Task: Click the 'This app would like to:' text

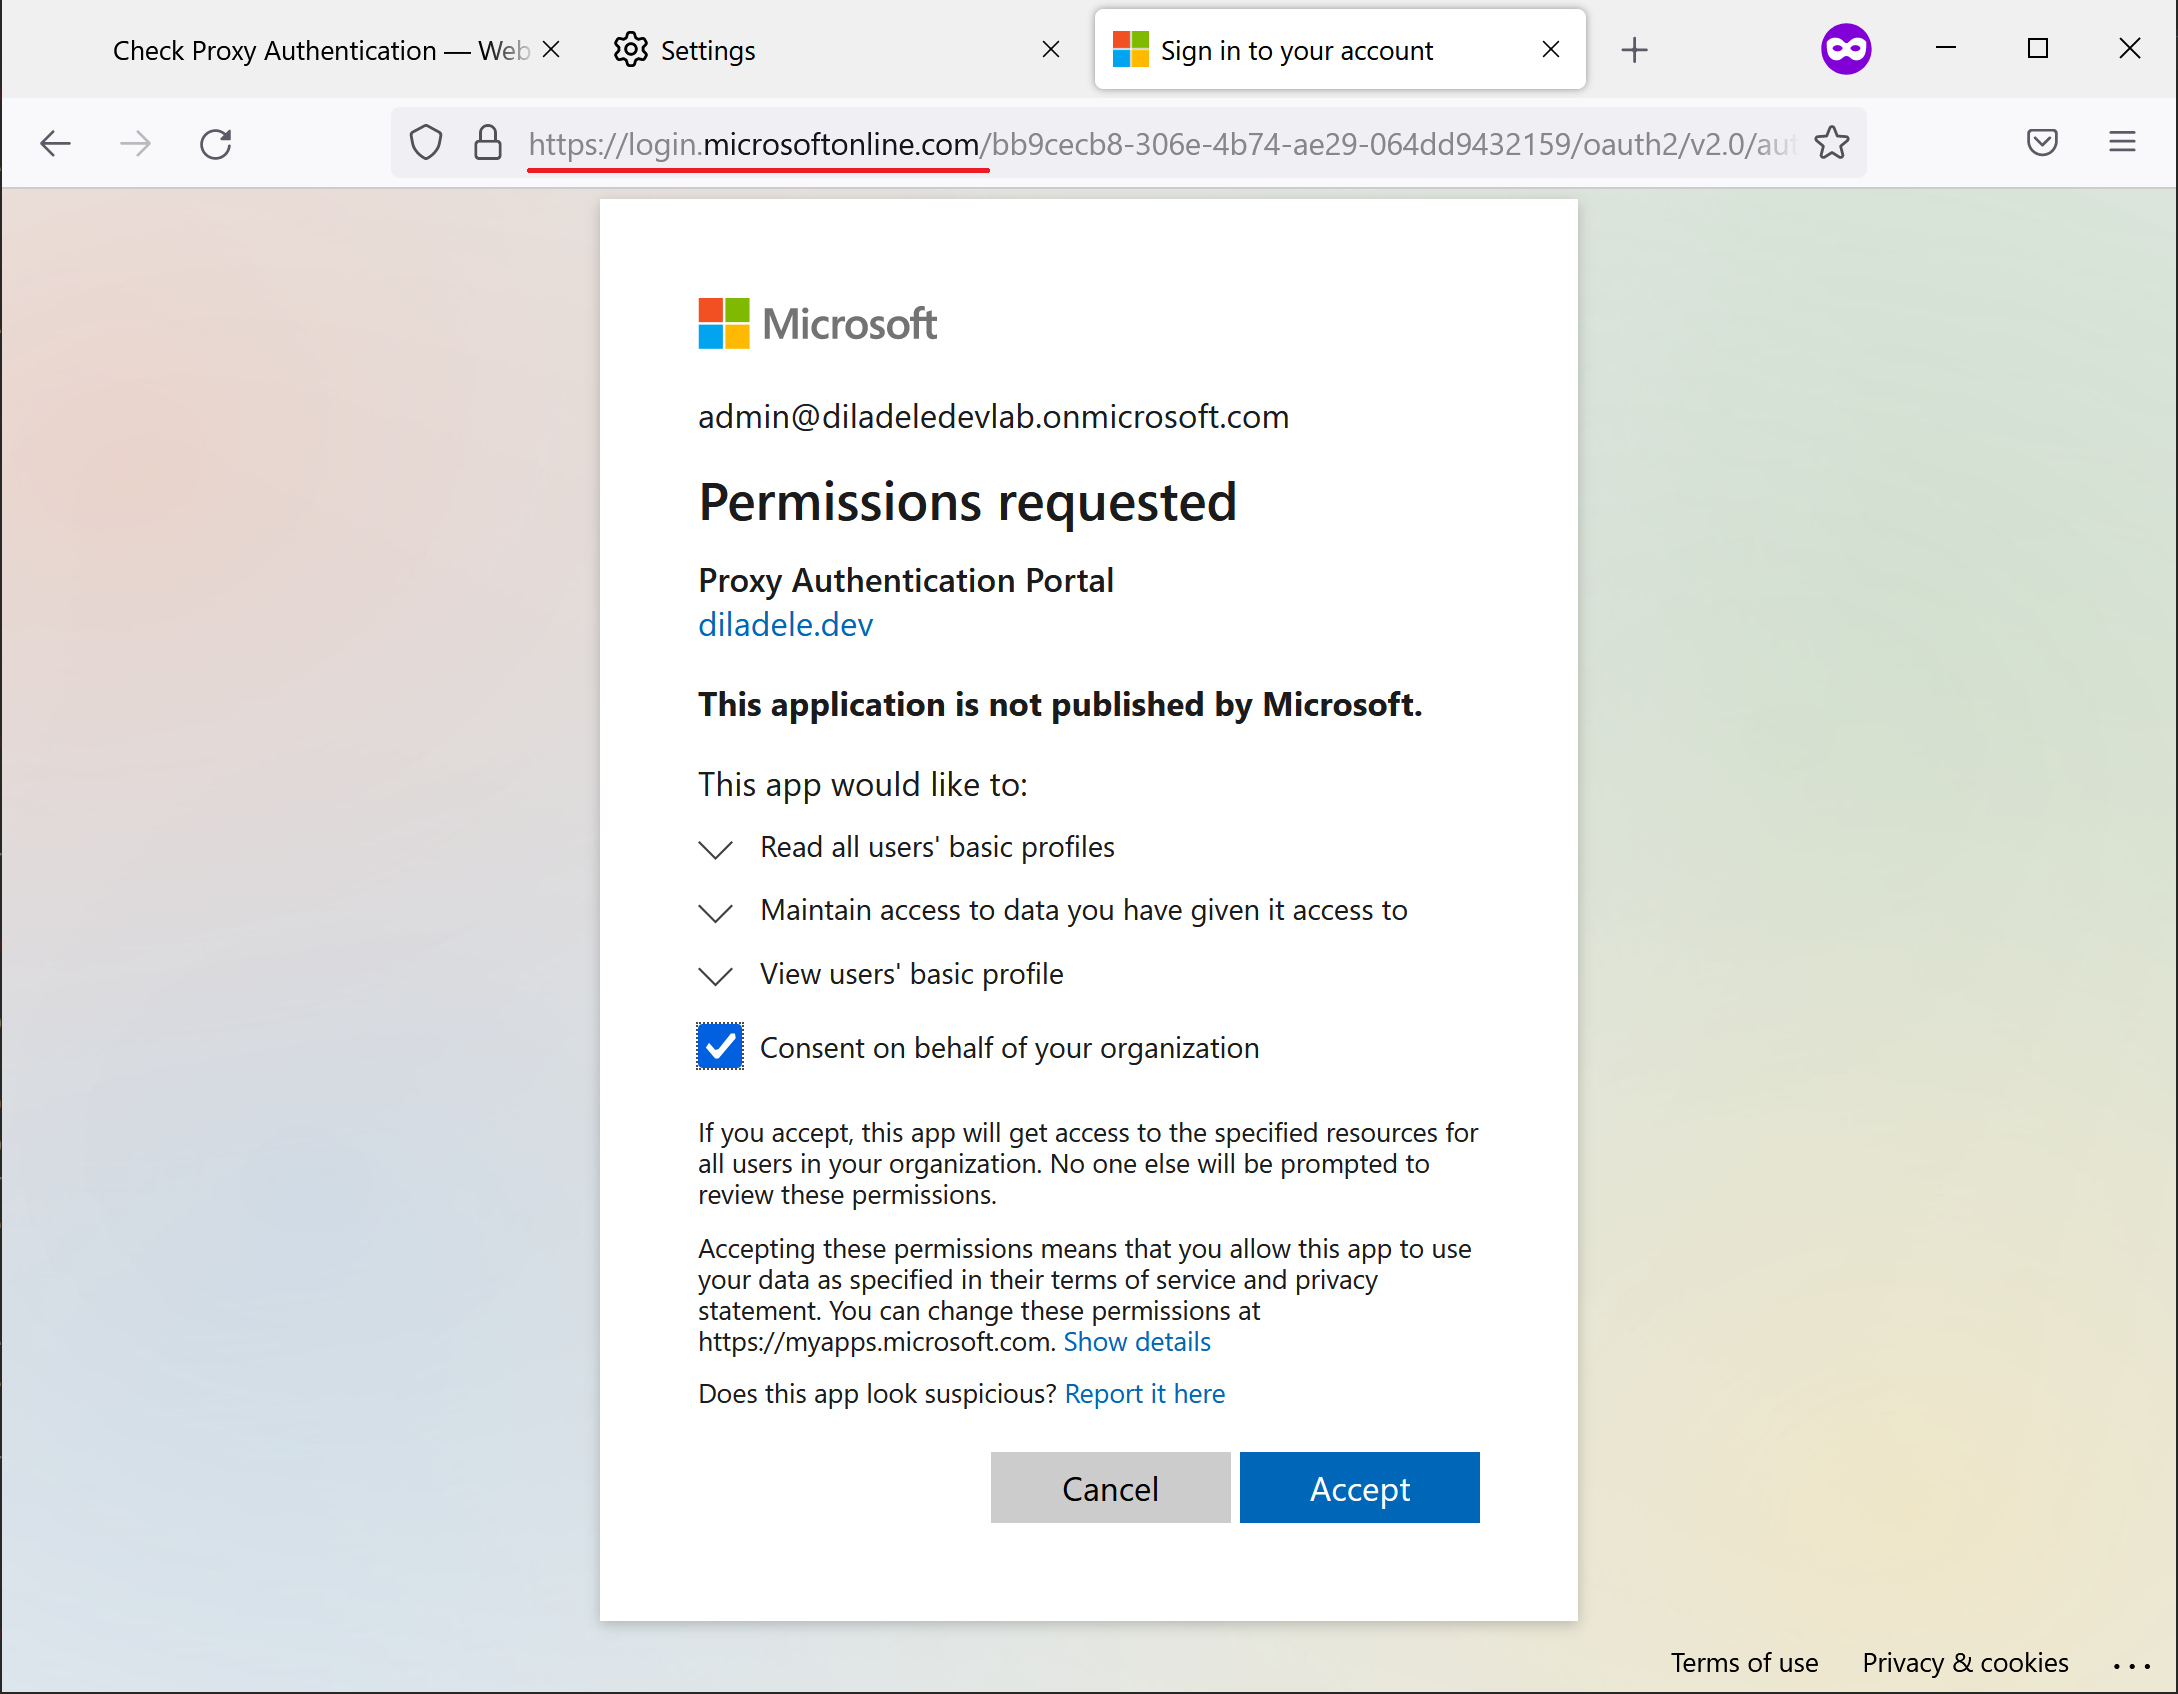Action: (863, 785)
